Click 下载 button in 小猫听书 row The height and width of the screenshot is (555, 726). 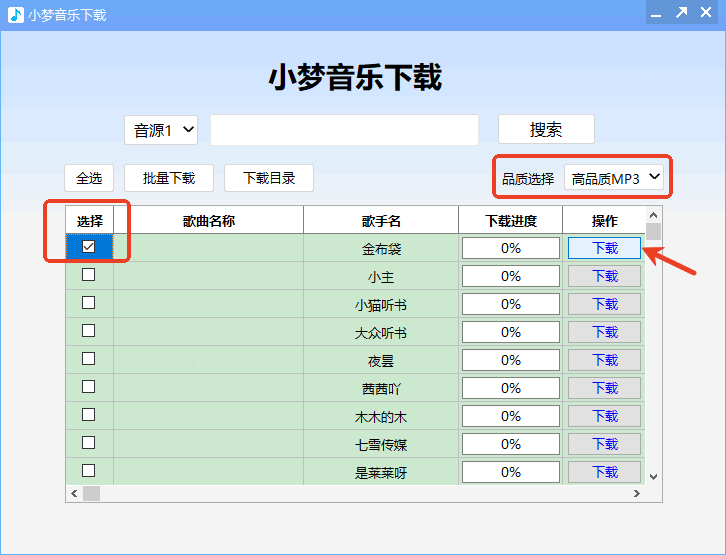[x=605, y=304]
